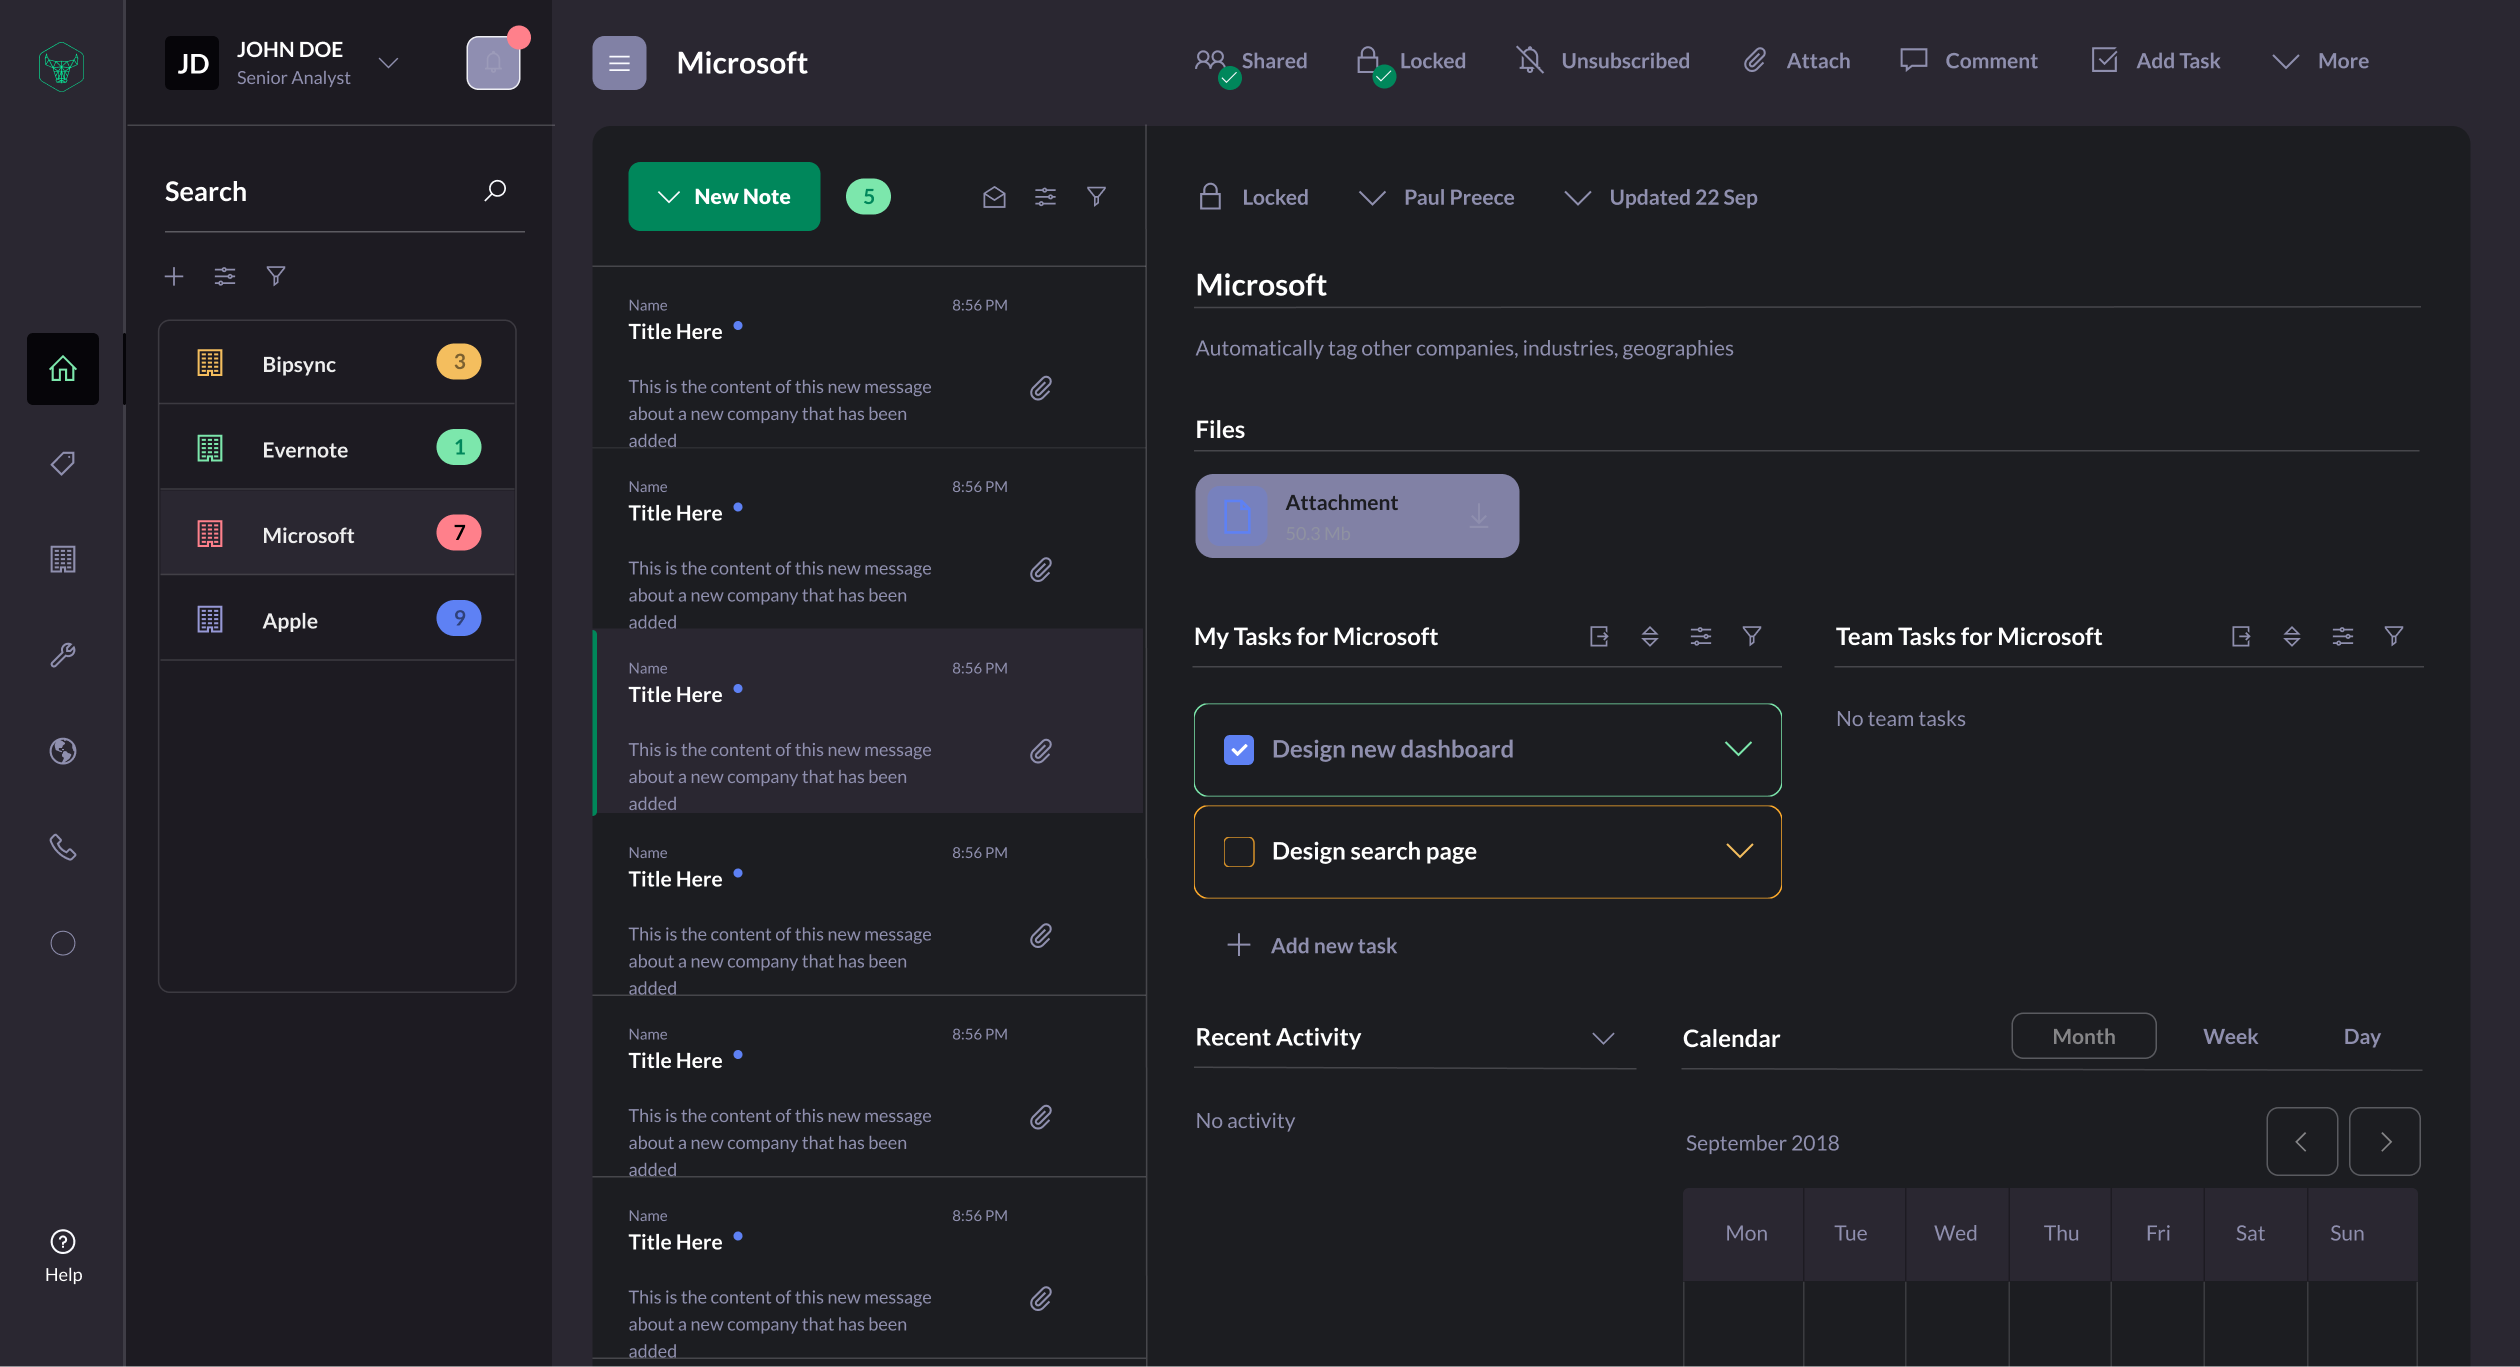Switch calendar to Week view

click(x=2230, y=1036)
